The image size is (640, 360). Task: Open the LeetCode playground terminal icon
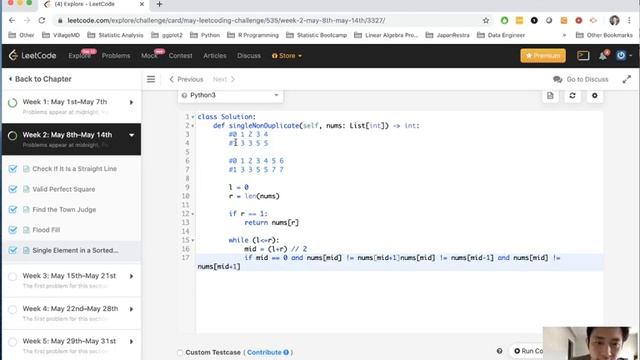coord(583,56)
